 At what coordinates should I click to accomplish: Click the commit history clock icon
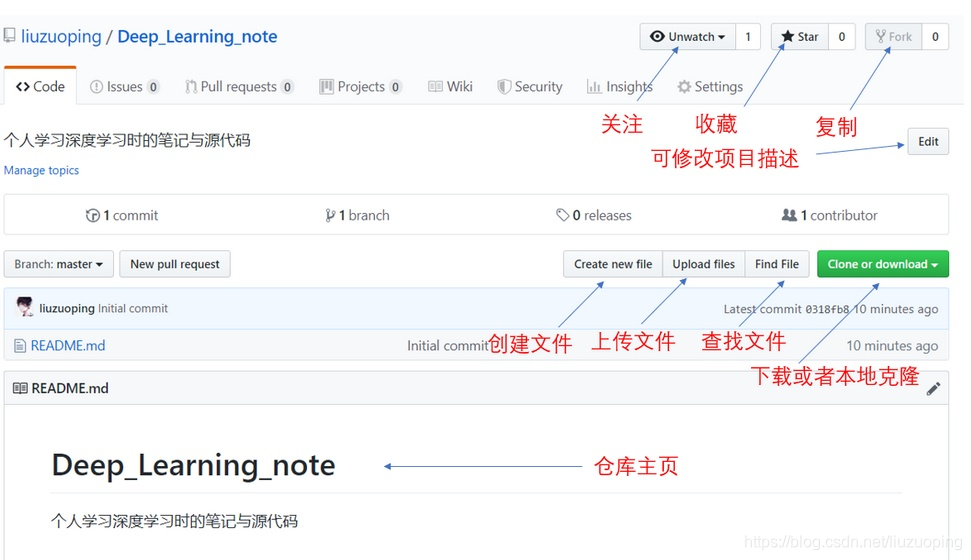coord(92,216)
